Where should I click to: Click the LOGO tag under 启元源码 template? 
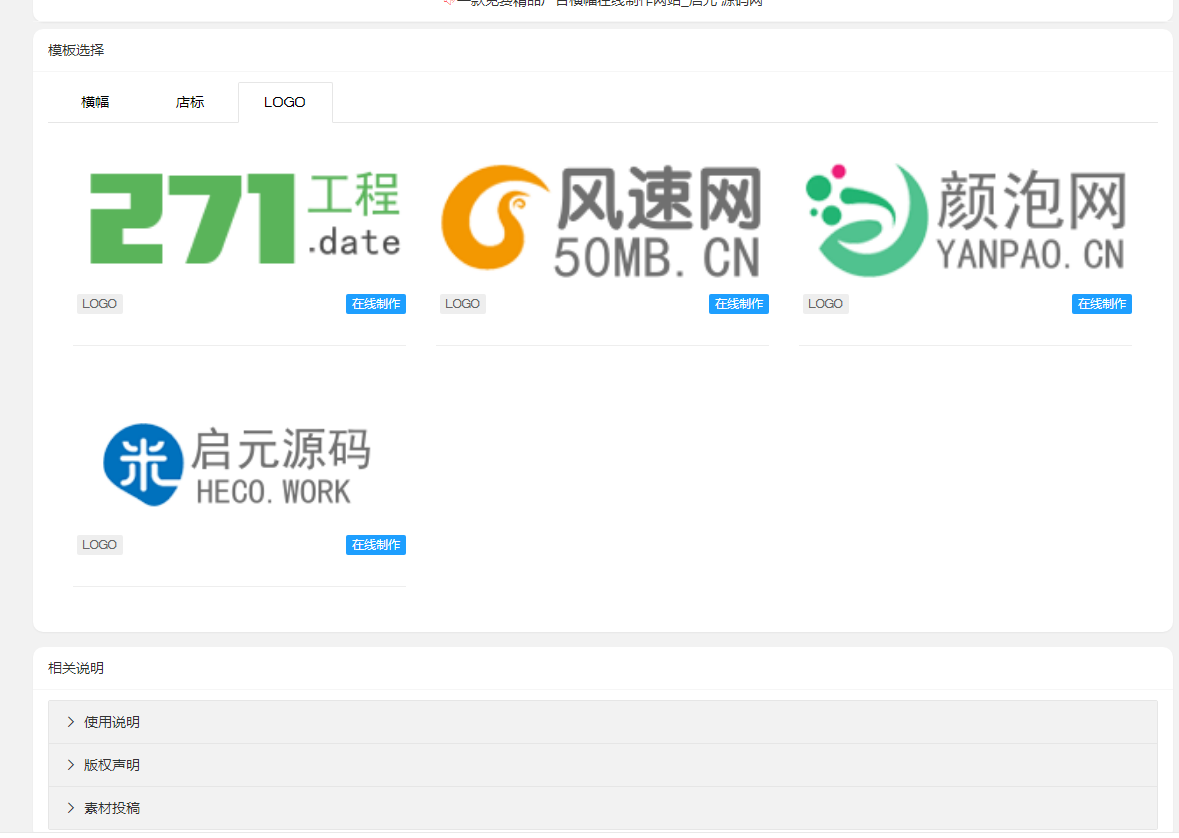(x=100, y=545)
